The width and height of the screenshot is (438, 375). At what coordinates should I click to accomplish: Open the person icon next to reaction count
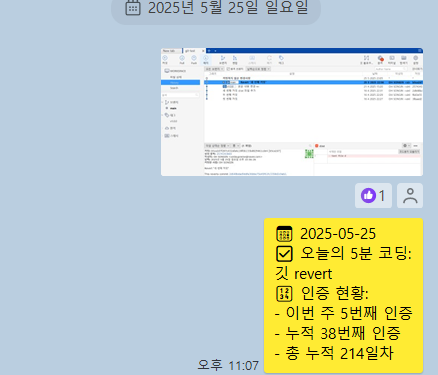pyautogui.click(x=410, y=196)
